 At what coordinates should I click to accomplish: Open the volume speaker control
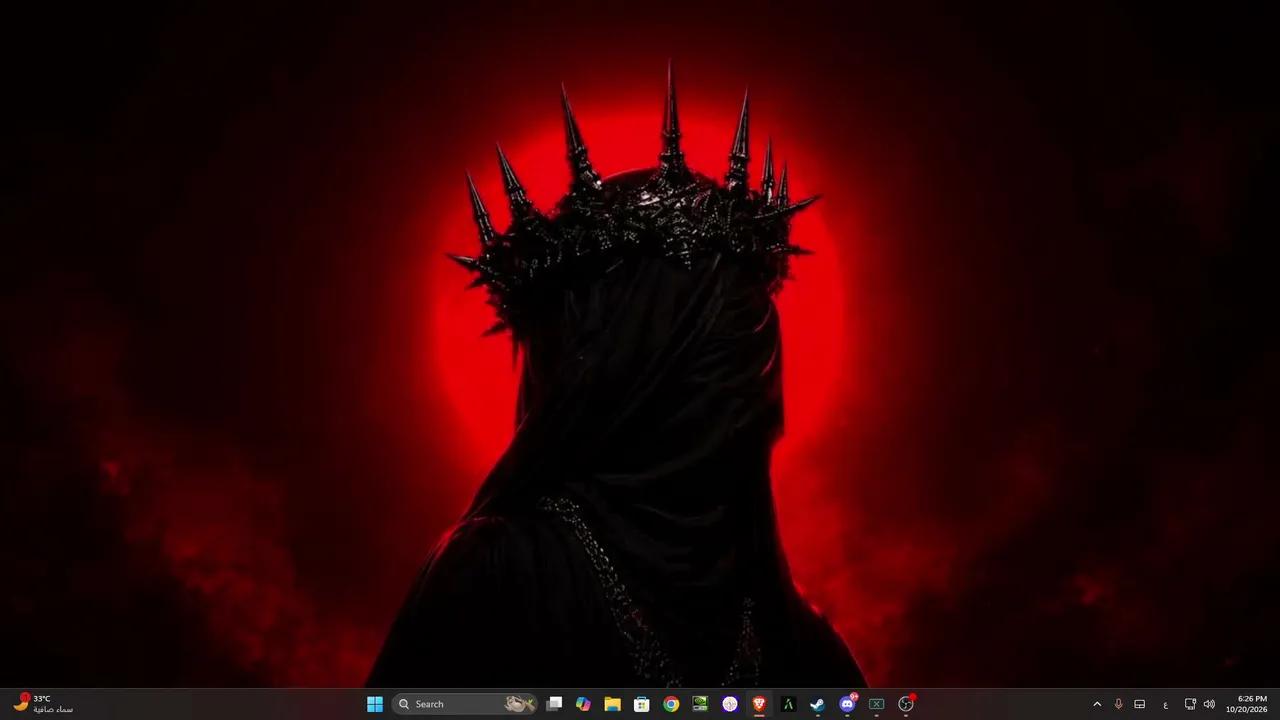[x=1209, y=704]
